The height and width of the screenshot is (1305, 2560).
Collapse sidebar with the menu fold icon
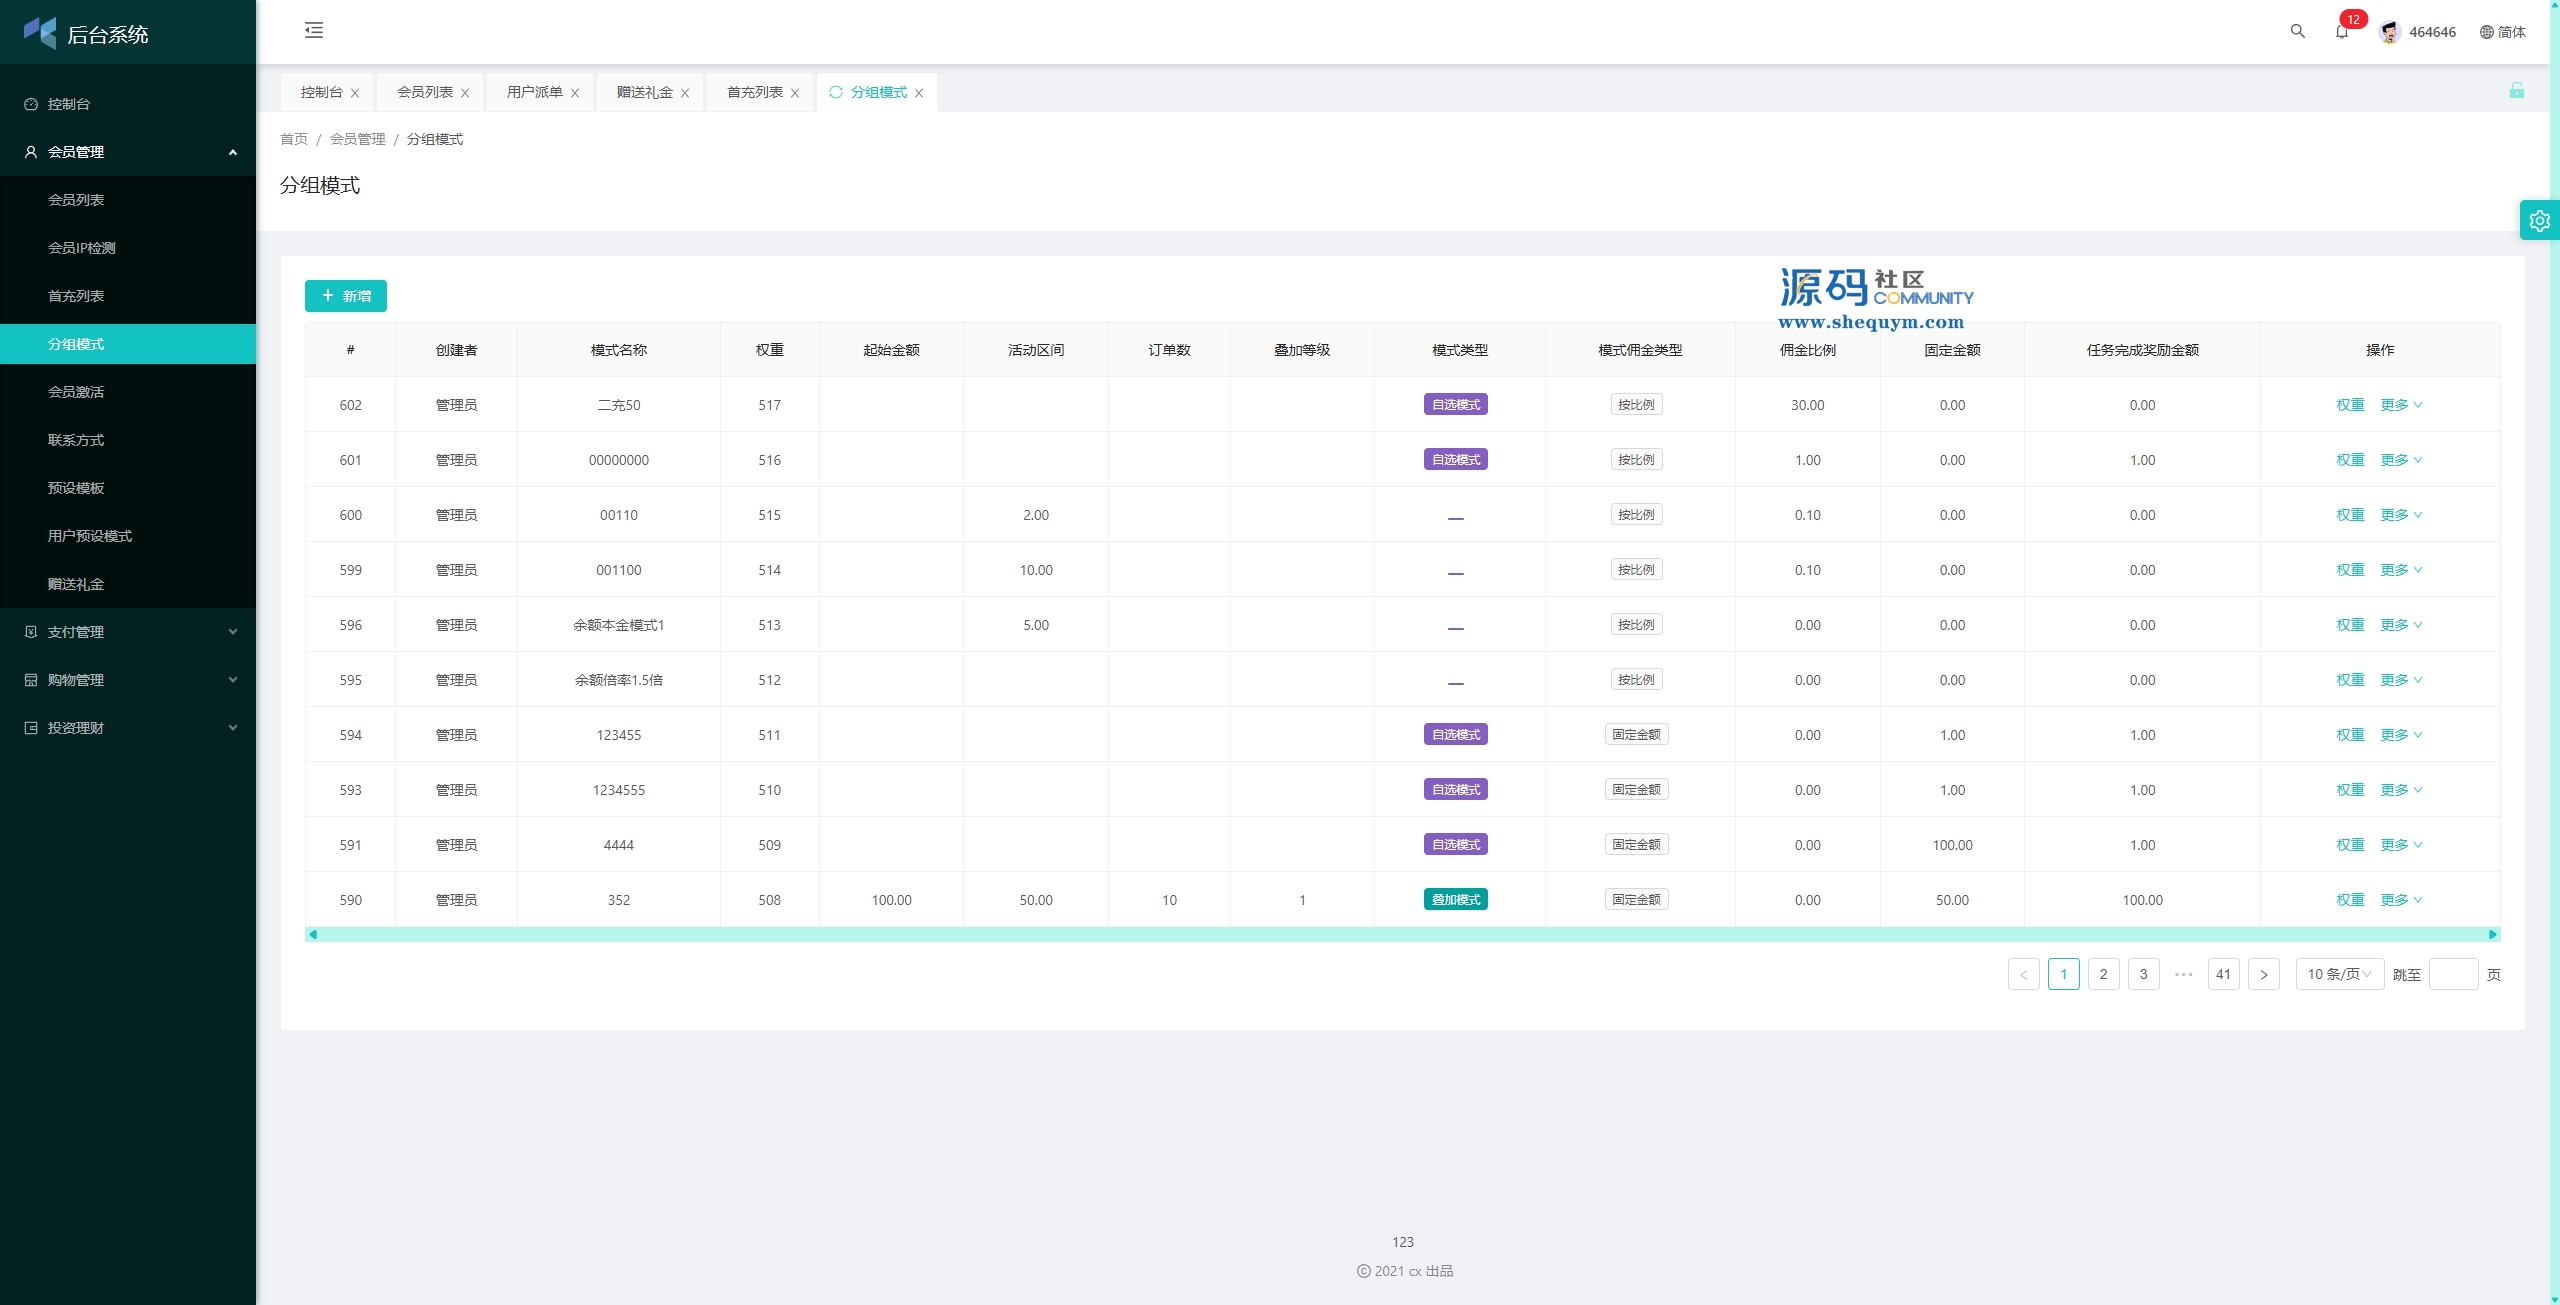(314, 31)
